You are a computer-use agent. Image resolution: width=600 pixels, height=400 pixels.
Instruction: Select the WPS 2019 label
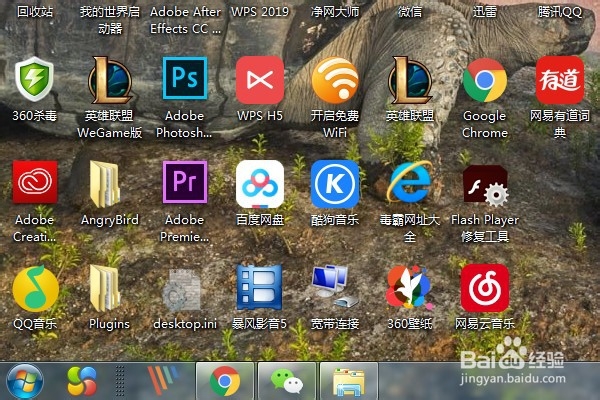point(260,11)
